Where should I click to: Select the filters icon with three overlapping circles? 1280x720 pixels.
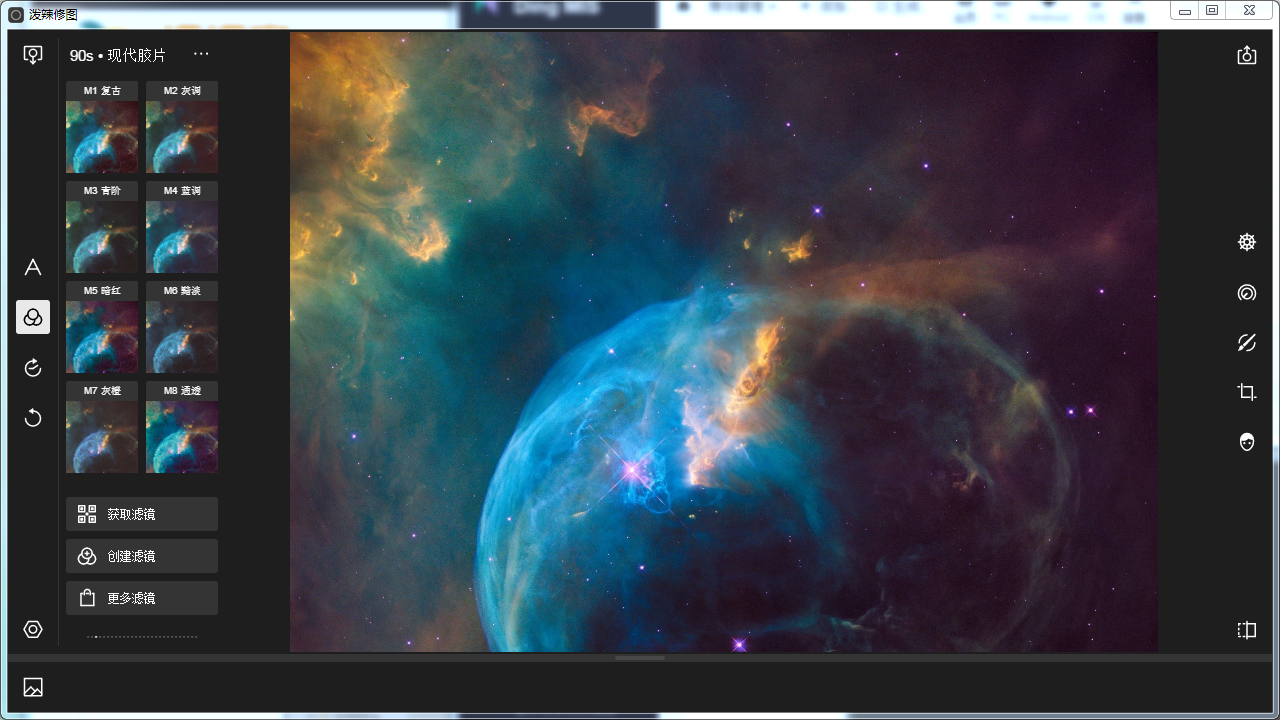point(33,317)
